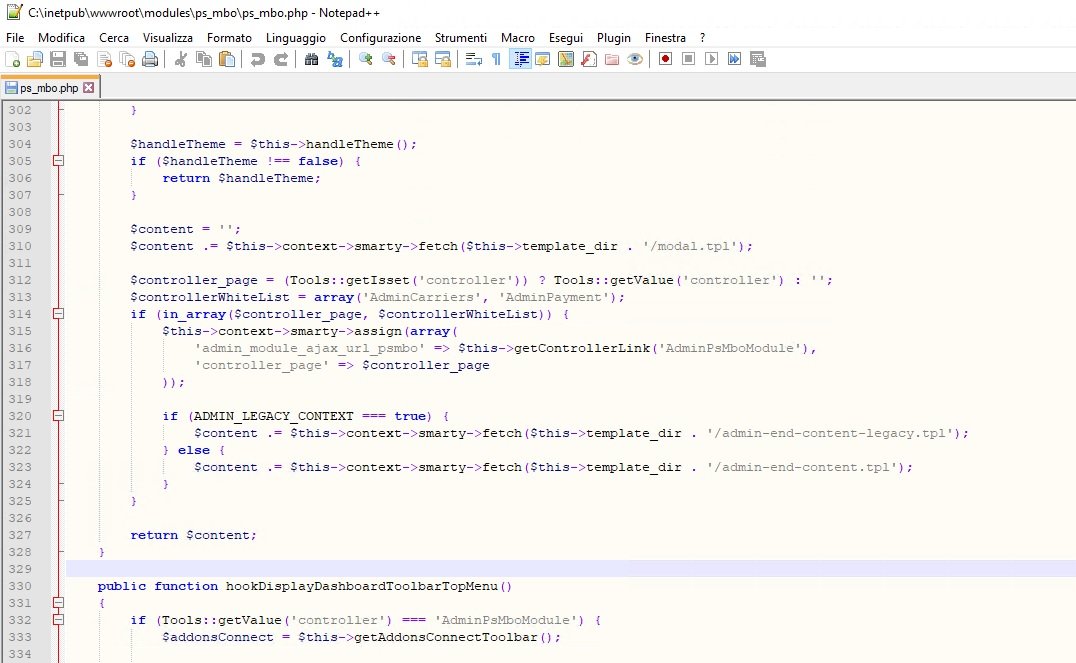Close the ps_mbo.php tab
This screenshot has height=663, width=1076.
[88, 88]
